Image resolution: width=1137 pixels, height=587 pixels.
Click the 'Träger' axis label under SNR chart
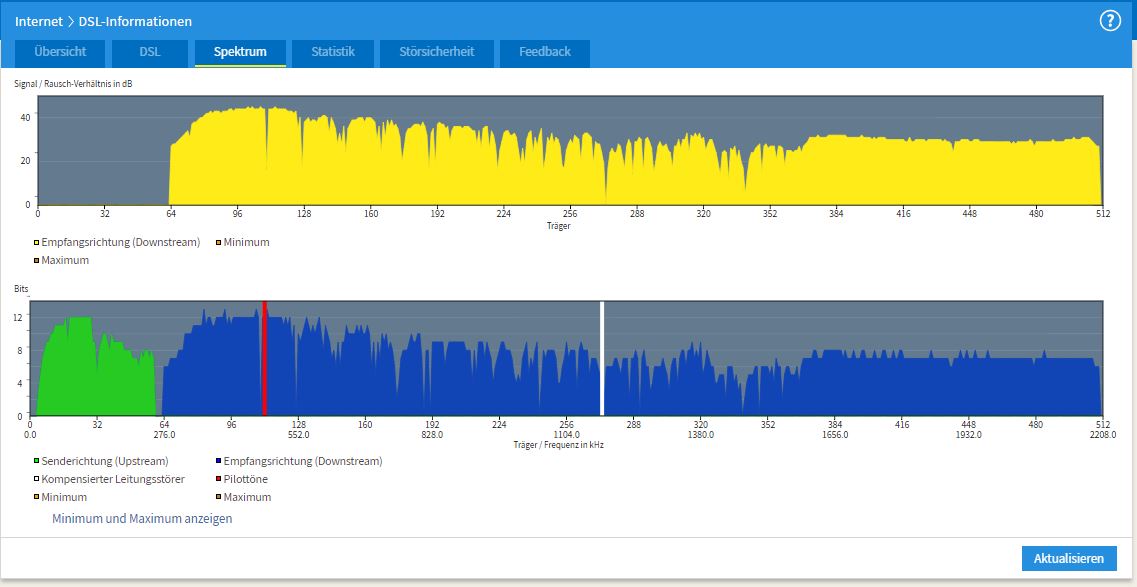coord(558,226)
